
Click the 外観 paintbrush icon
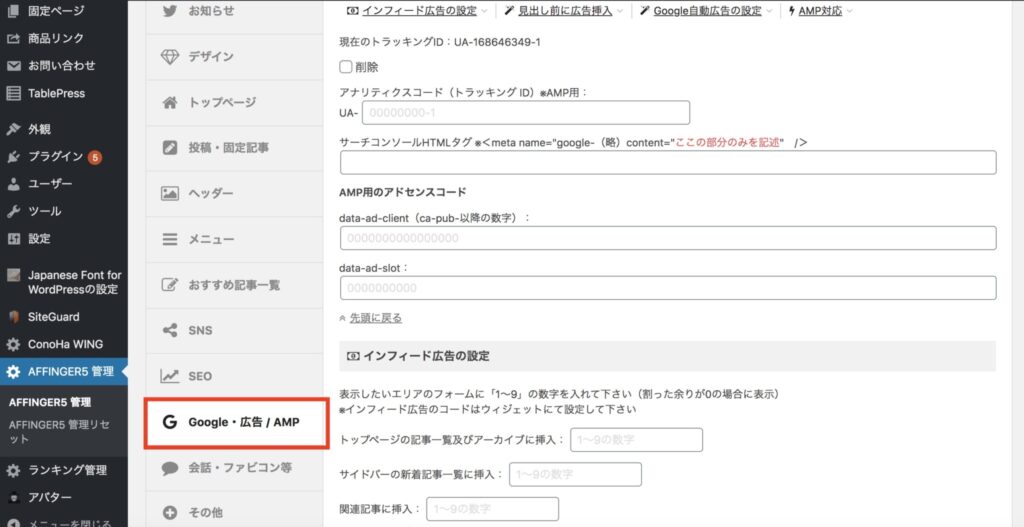13,129
